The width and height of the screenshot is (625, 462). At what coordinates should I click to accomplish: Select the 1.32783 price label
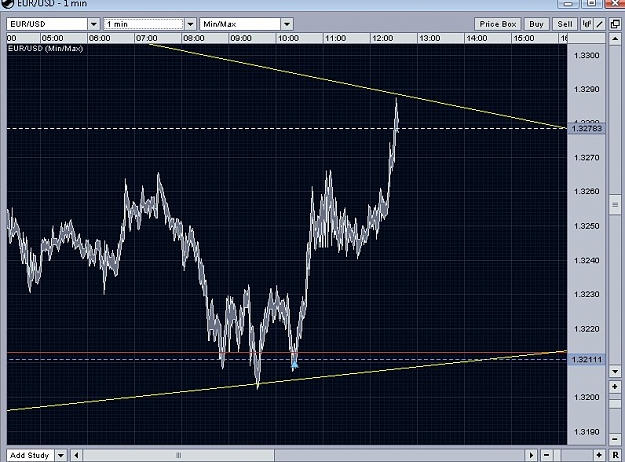(586, 128)
